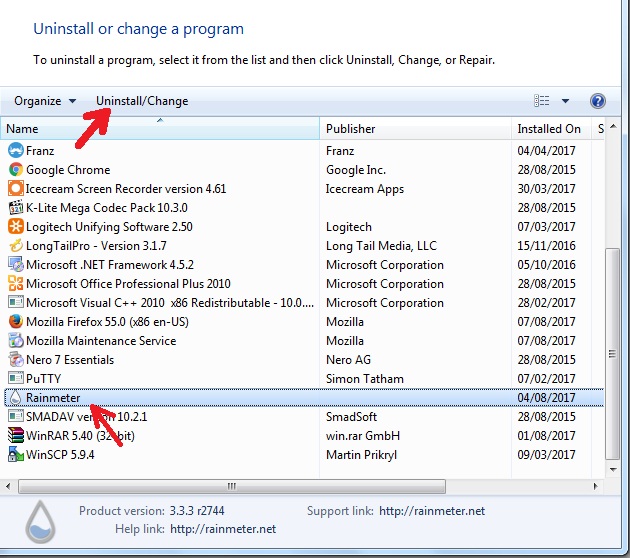Viewport: 630px width, 558px height.
Task: Select the Rainmeter entry name
Action: point(53,398)
